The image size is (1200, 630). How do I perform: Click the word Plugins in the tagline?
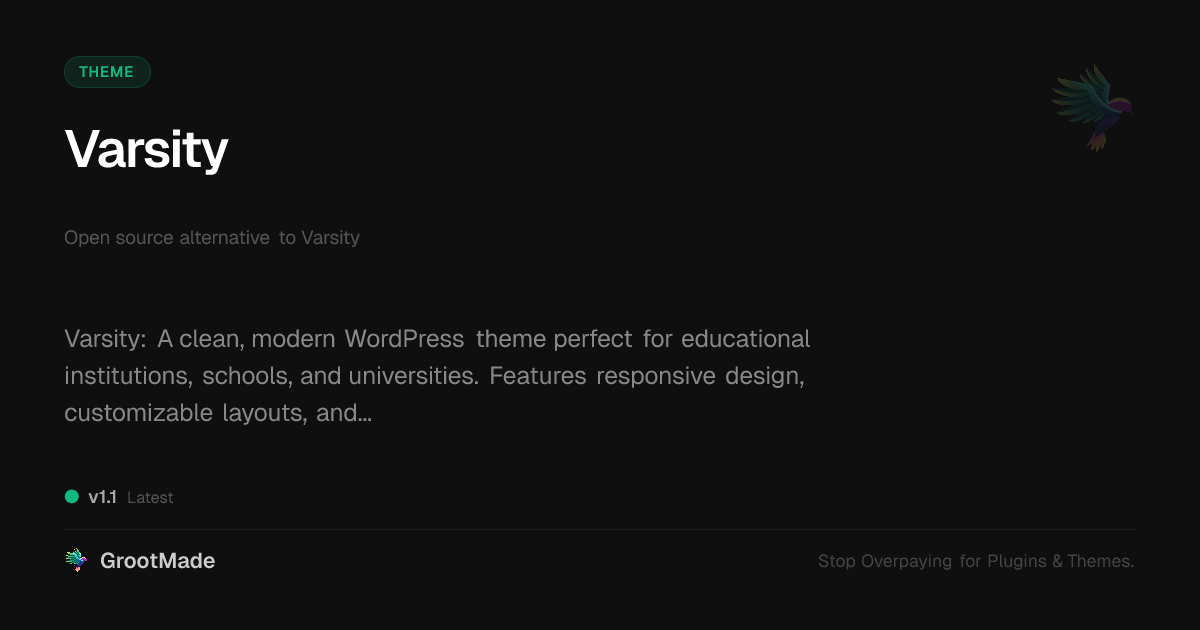[1017, 561]
